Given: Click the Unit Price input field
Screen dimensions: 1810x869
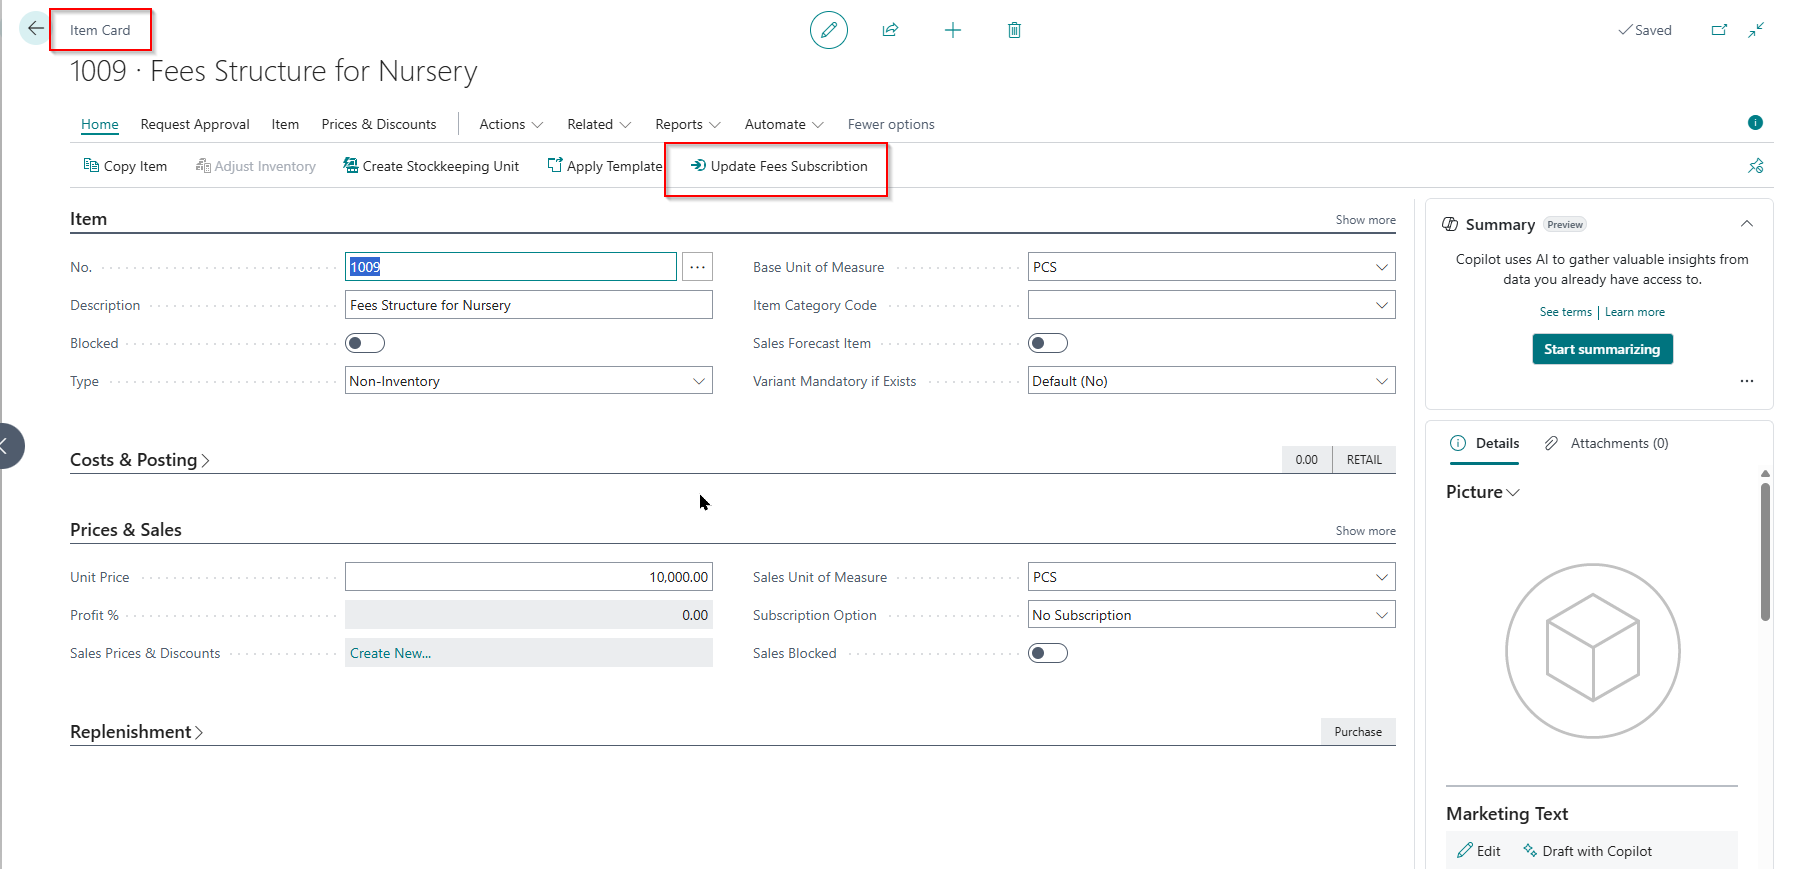Looking at the screenshot, I should pyautogui.click(x=528, y=577).
